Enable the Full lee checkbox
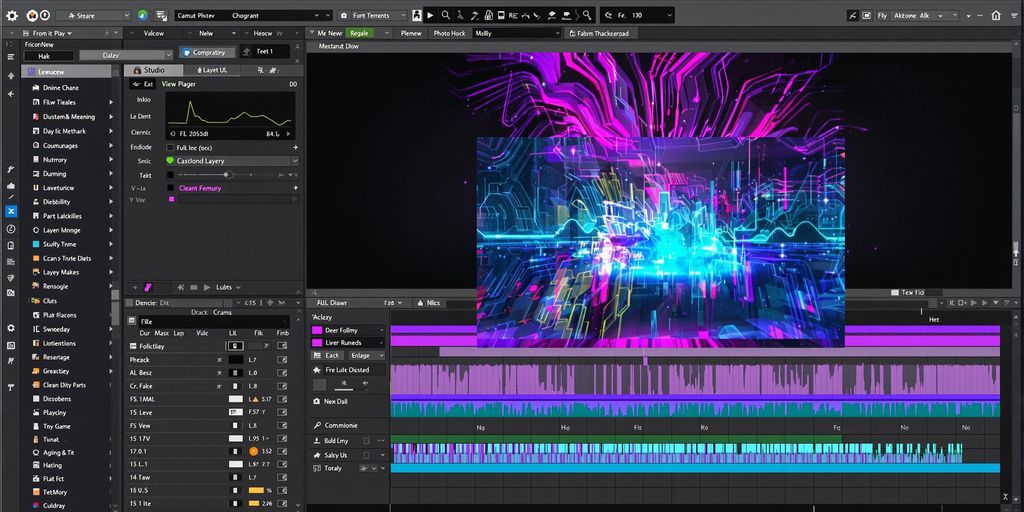Screen dimensions: 1024x512 pos(170,147)
